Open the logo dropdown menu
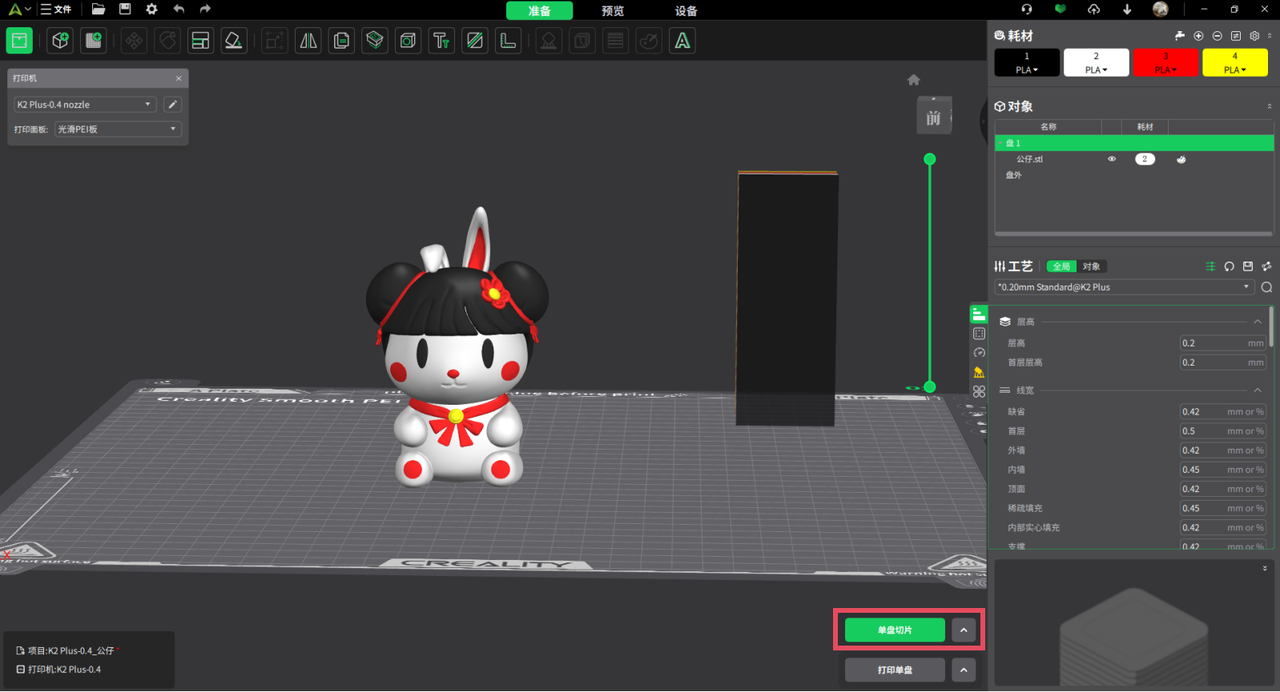 coord(19,9)
